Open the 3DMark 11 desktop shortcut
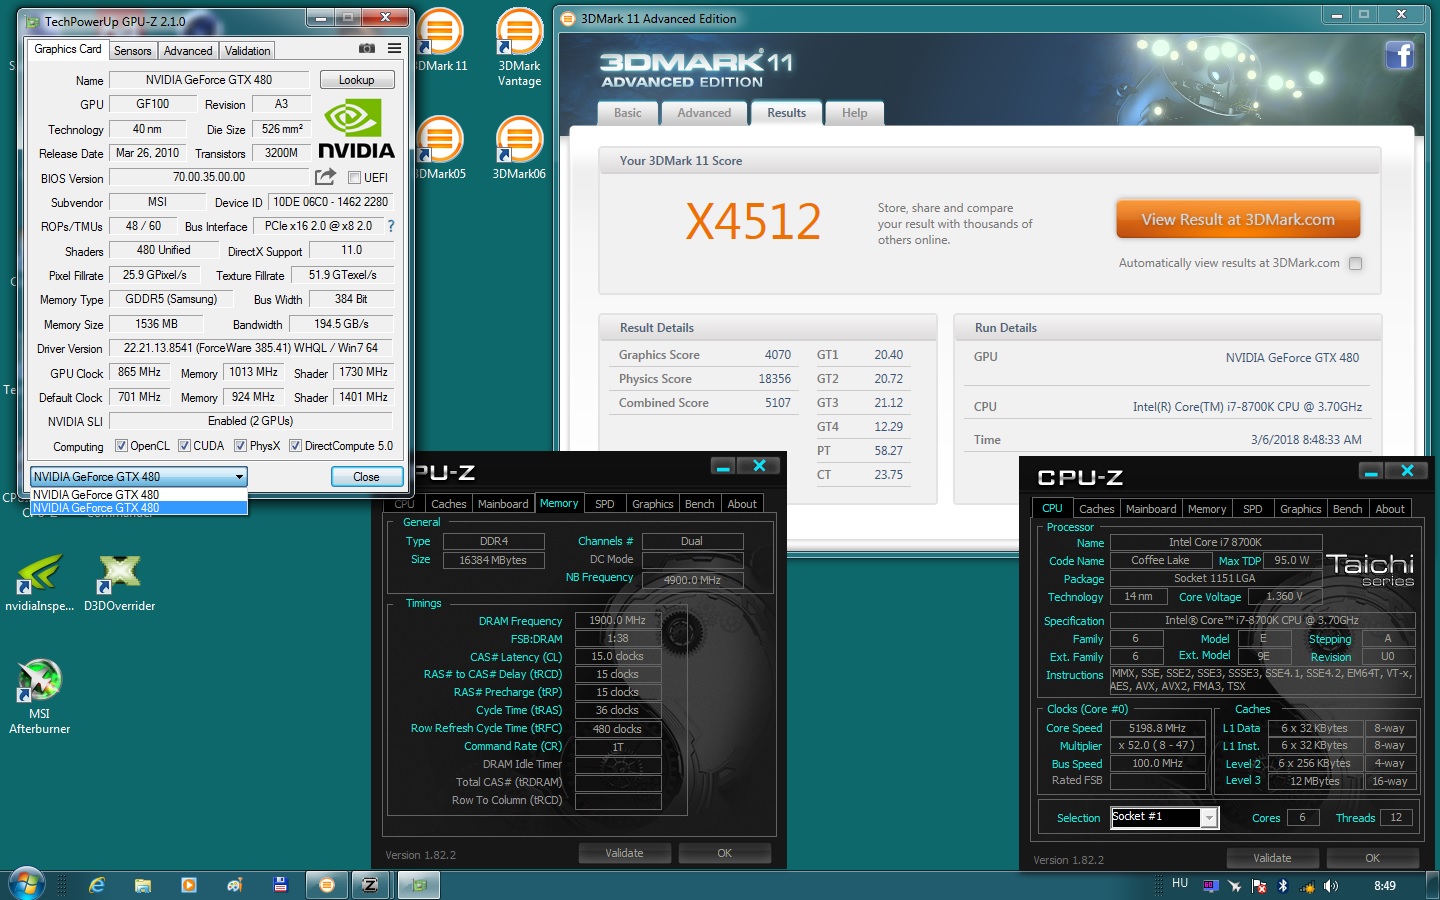This screenshot has width=1440, height=900. pos(440,42)
